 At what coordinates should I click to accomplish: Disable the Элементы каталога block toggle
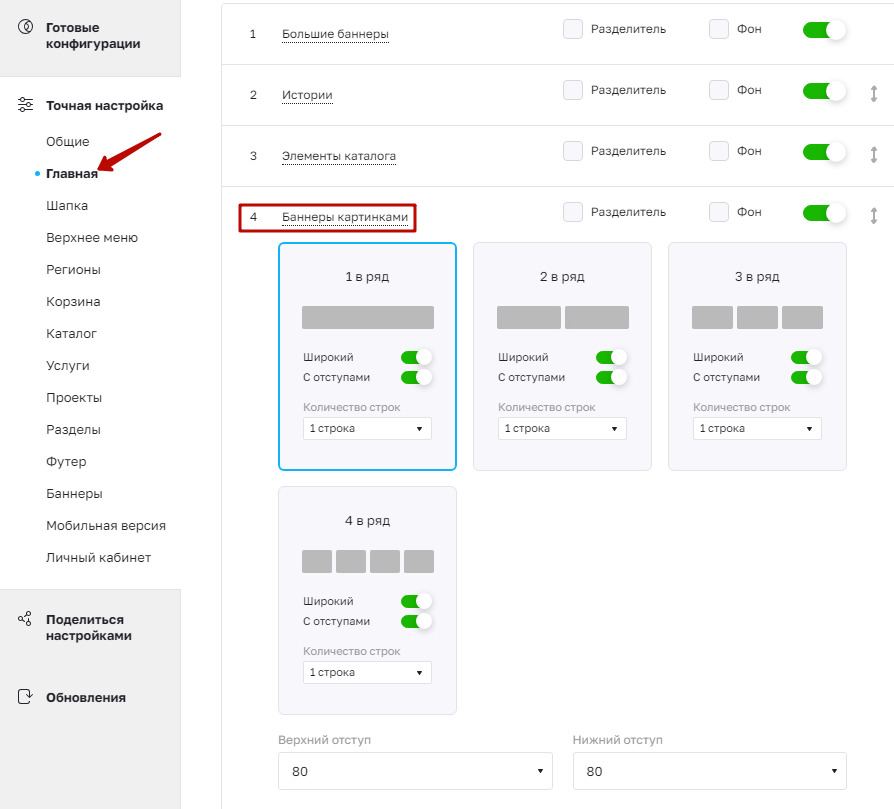click(824, 152)
